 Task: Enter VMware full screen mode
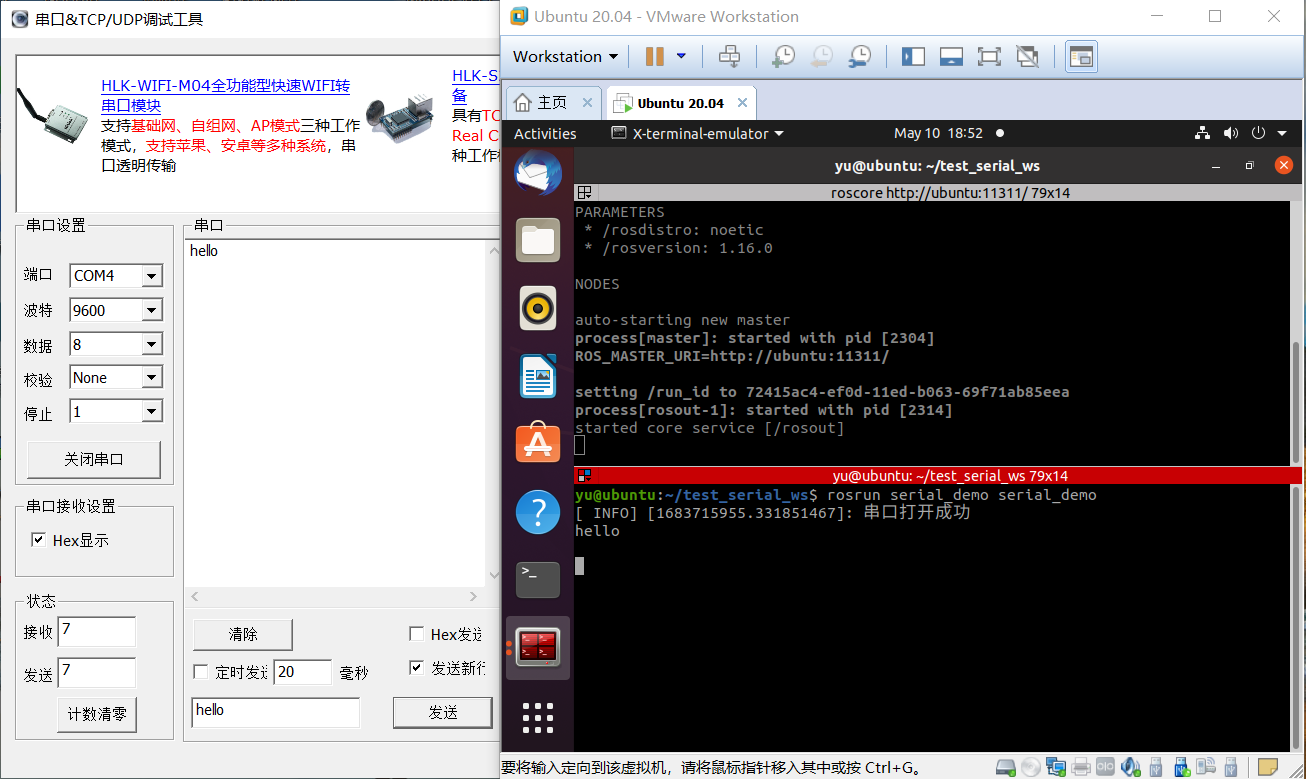coord(989,56)
